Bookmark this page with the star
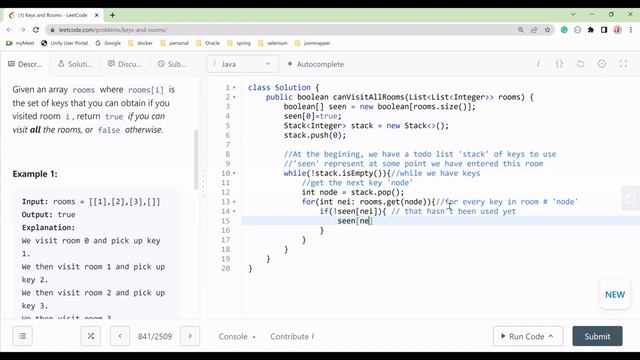The height and width of the screenshot is (360, 640). (547, 30)
